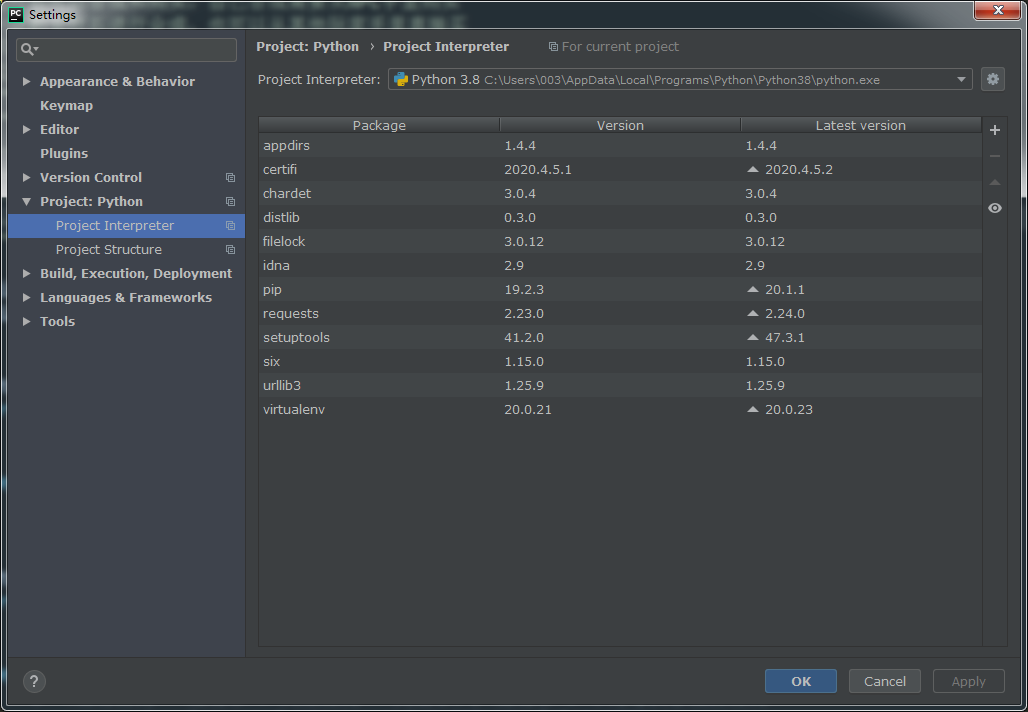Click the upgrade arrow icon in side toolbar
The height and width of the screenshot is (712, 1028).
(x=995, y=182)
